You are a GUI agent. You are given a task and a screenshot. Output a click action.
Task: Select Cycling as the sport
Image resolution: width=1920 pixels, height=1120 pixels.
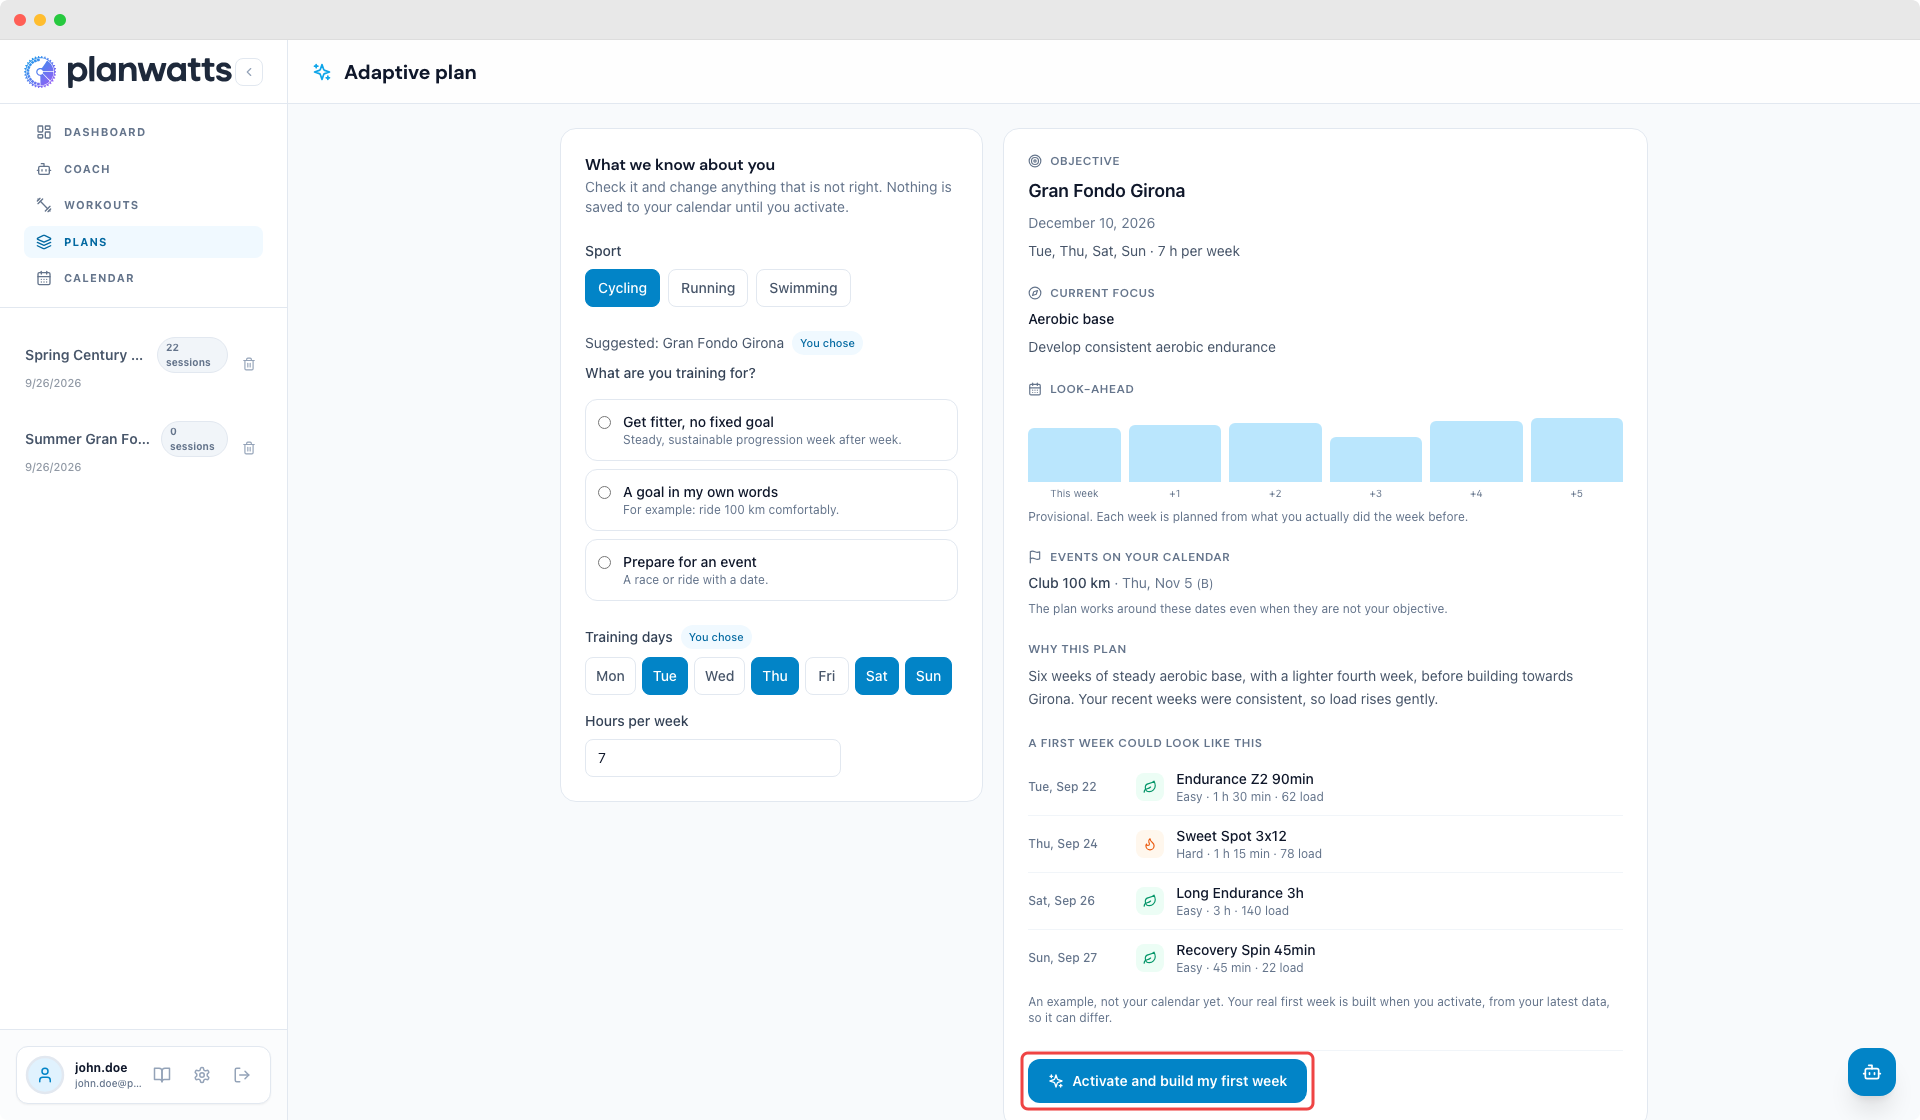point(622,288)
